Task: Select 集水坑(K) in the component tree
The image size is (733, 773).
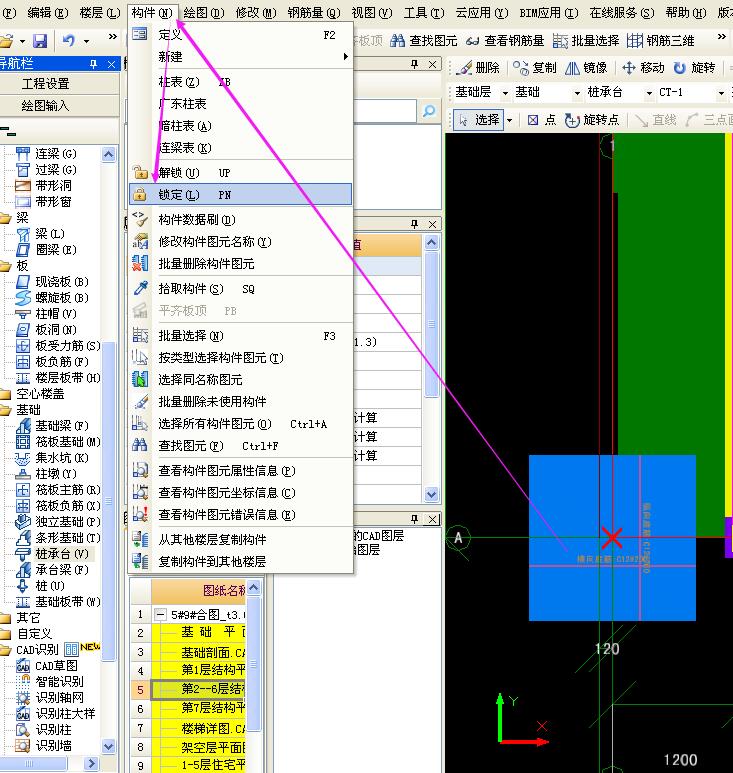Action: click(61, 458)
